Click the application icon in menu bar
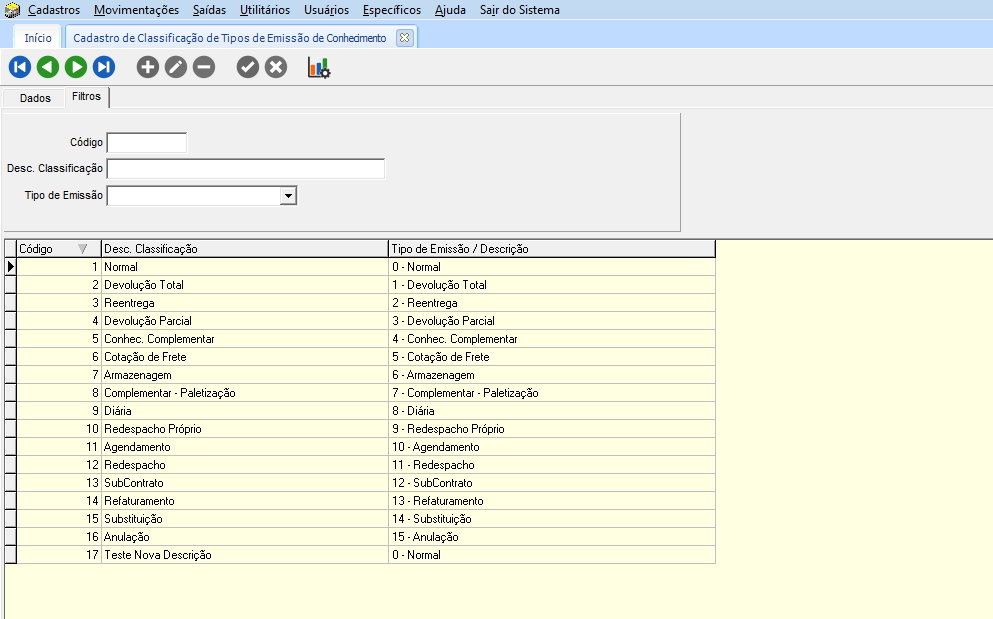 tap(12, 10)
